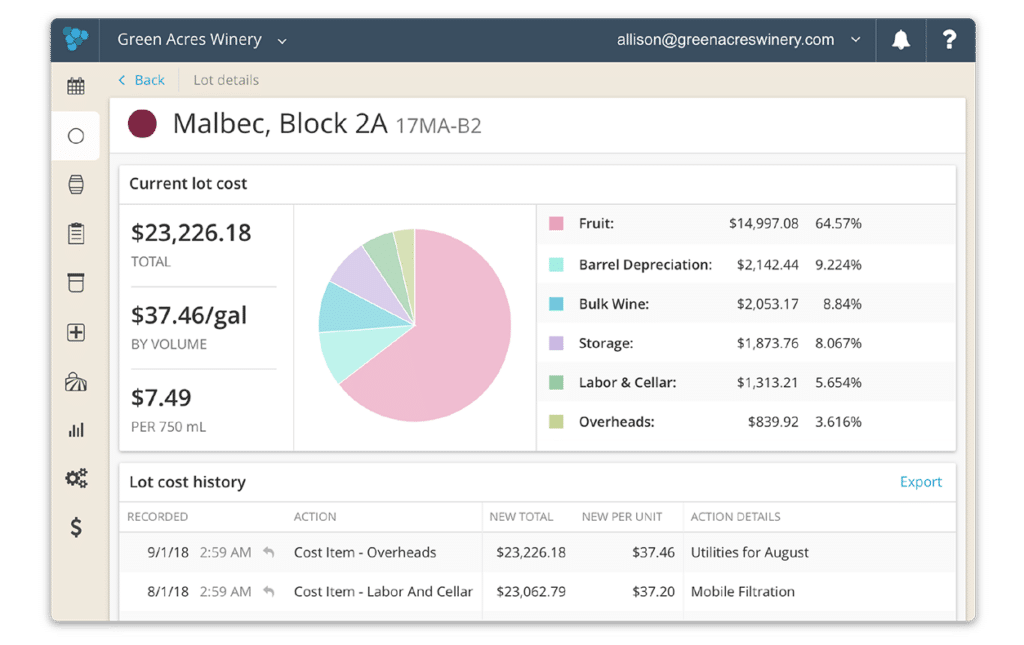This screenshot has height=645, width=1024.
Task: Open the clipboard icon in sidebar
Action: pos(76,234)
